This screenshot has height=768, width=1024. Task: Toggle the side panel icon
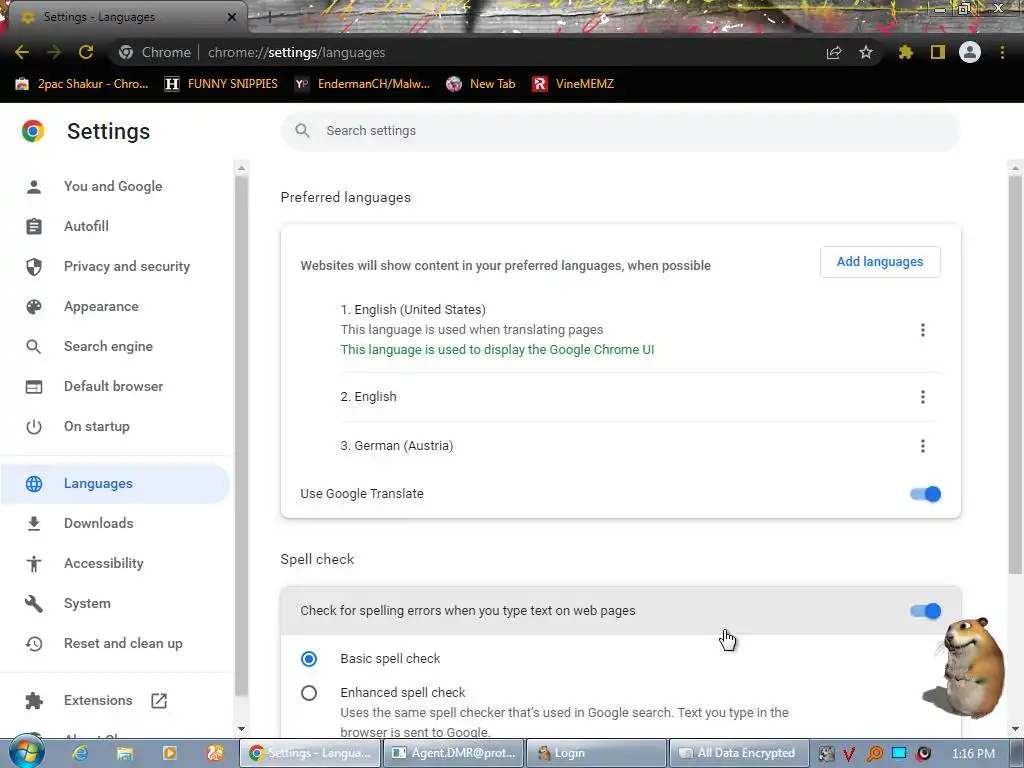[938, 52]
